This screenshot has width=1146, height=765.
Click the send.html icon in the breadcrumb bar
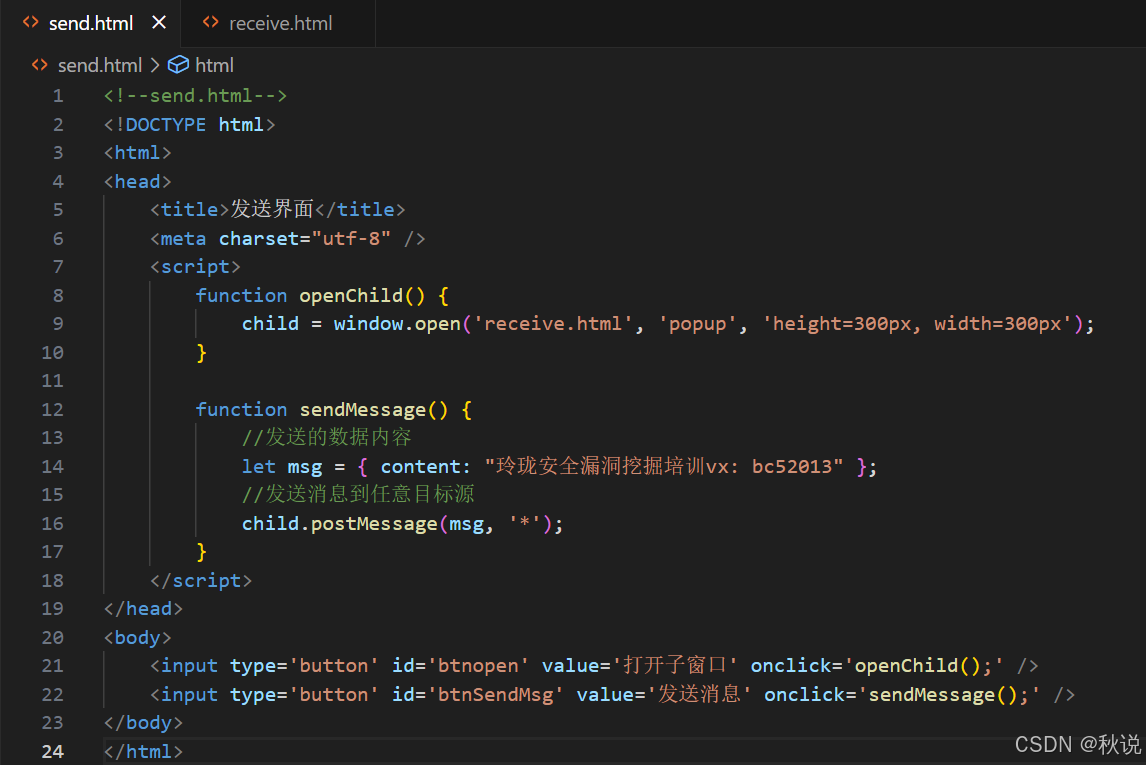(38, 65)
